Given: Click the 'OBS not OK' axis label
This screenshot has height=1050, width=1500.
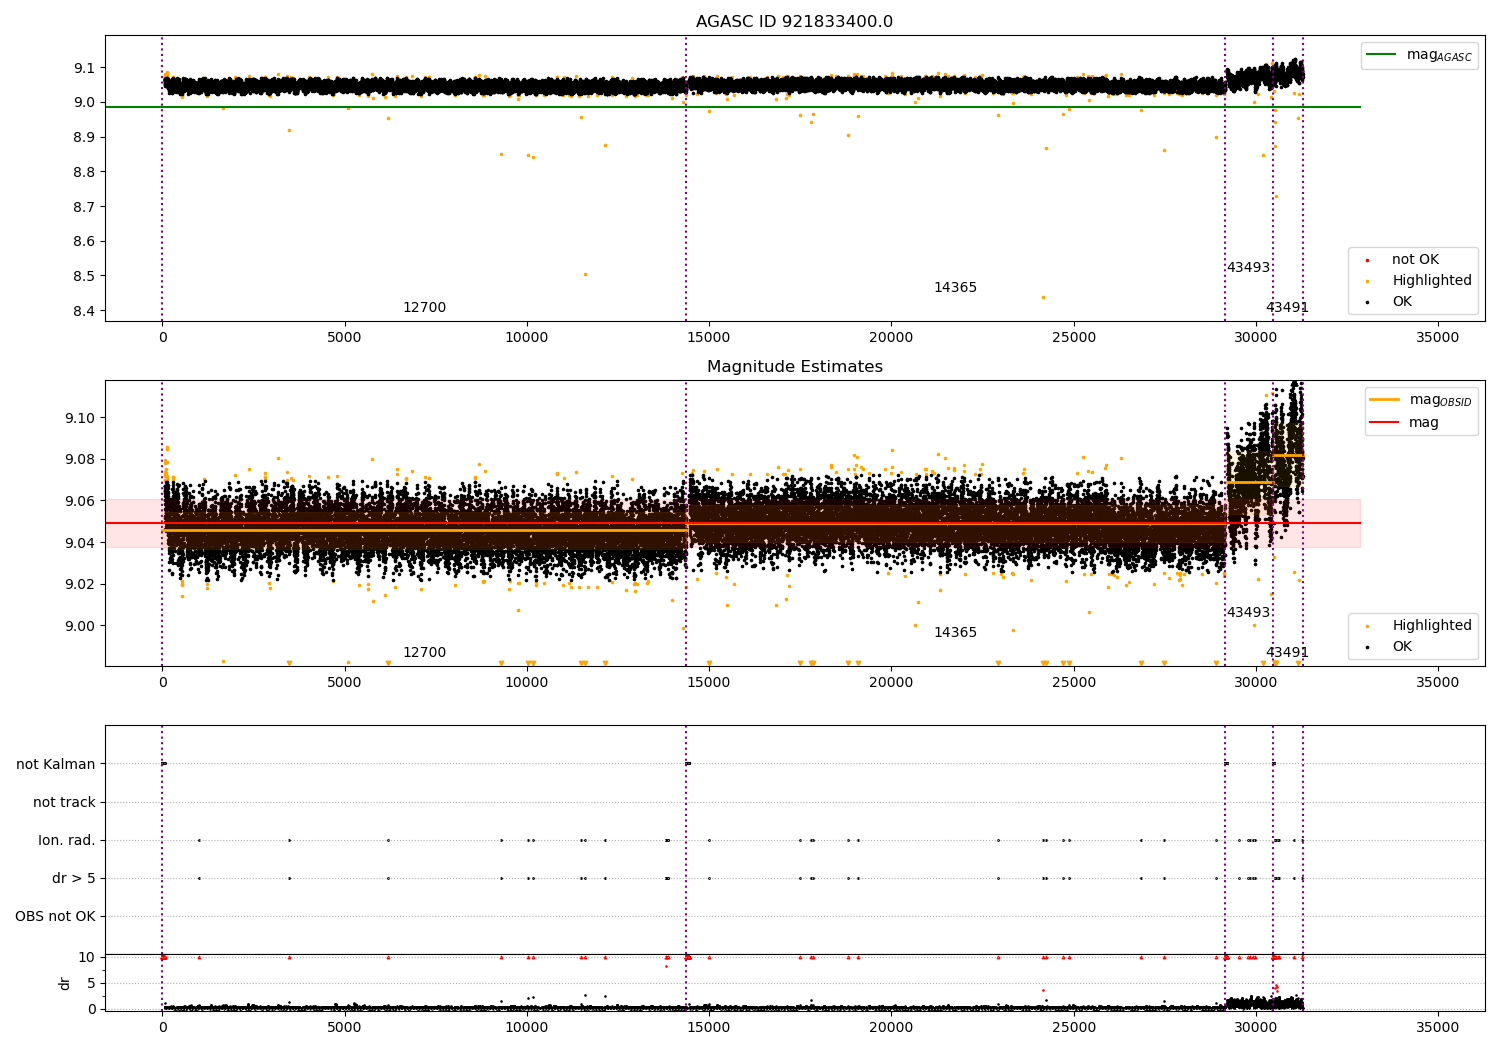Looking at the screenshot, I should coord(55,916).
